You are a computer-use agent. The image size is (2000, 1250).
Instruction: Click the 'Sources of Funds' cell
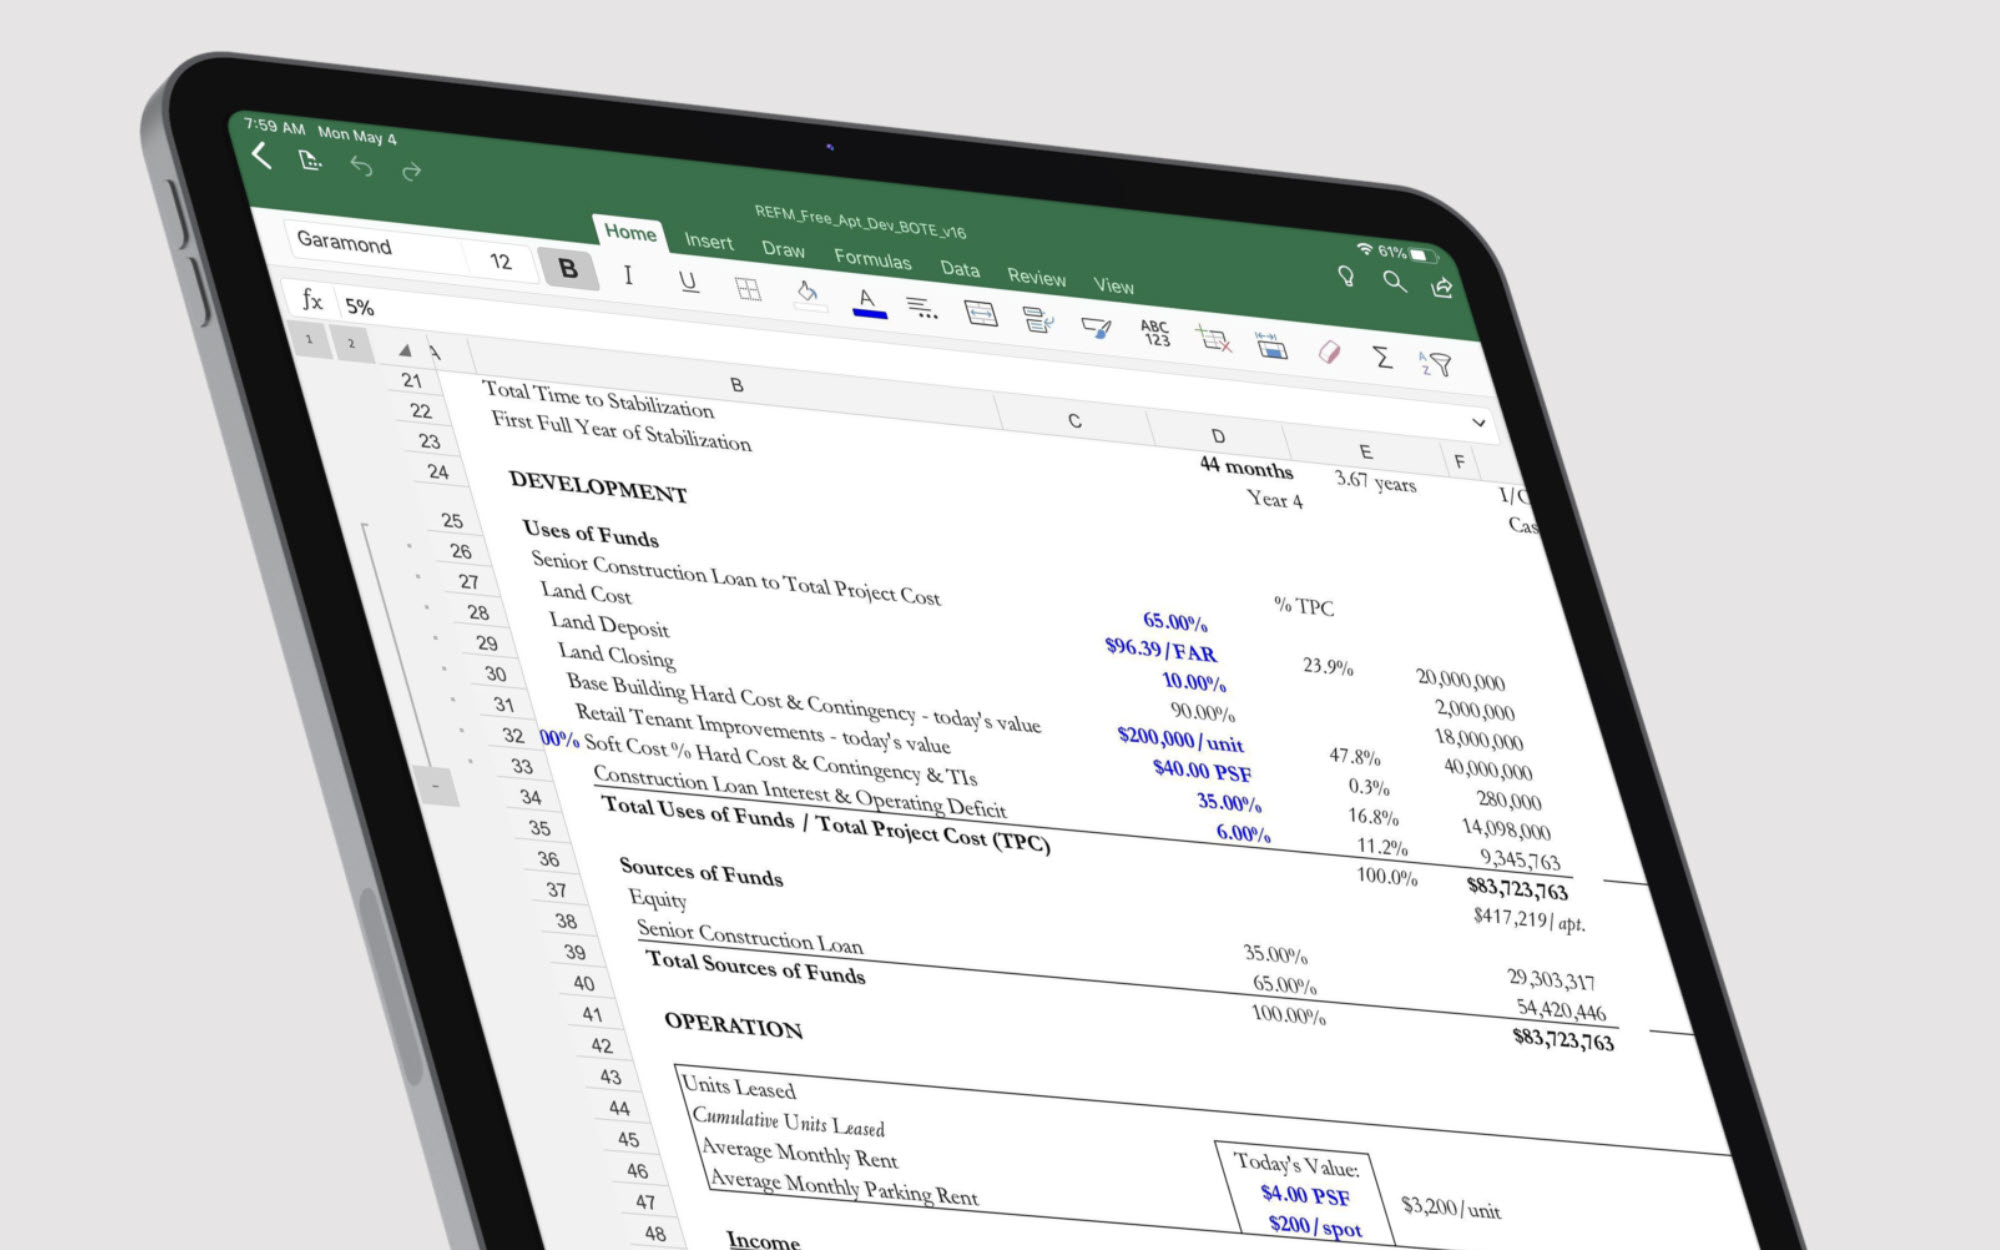701,871
